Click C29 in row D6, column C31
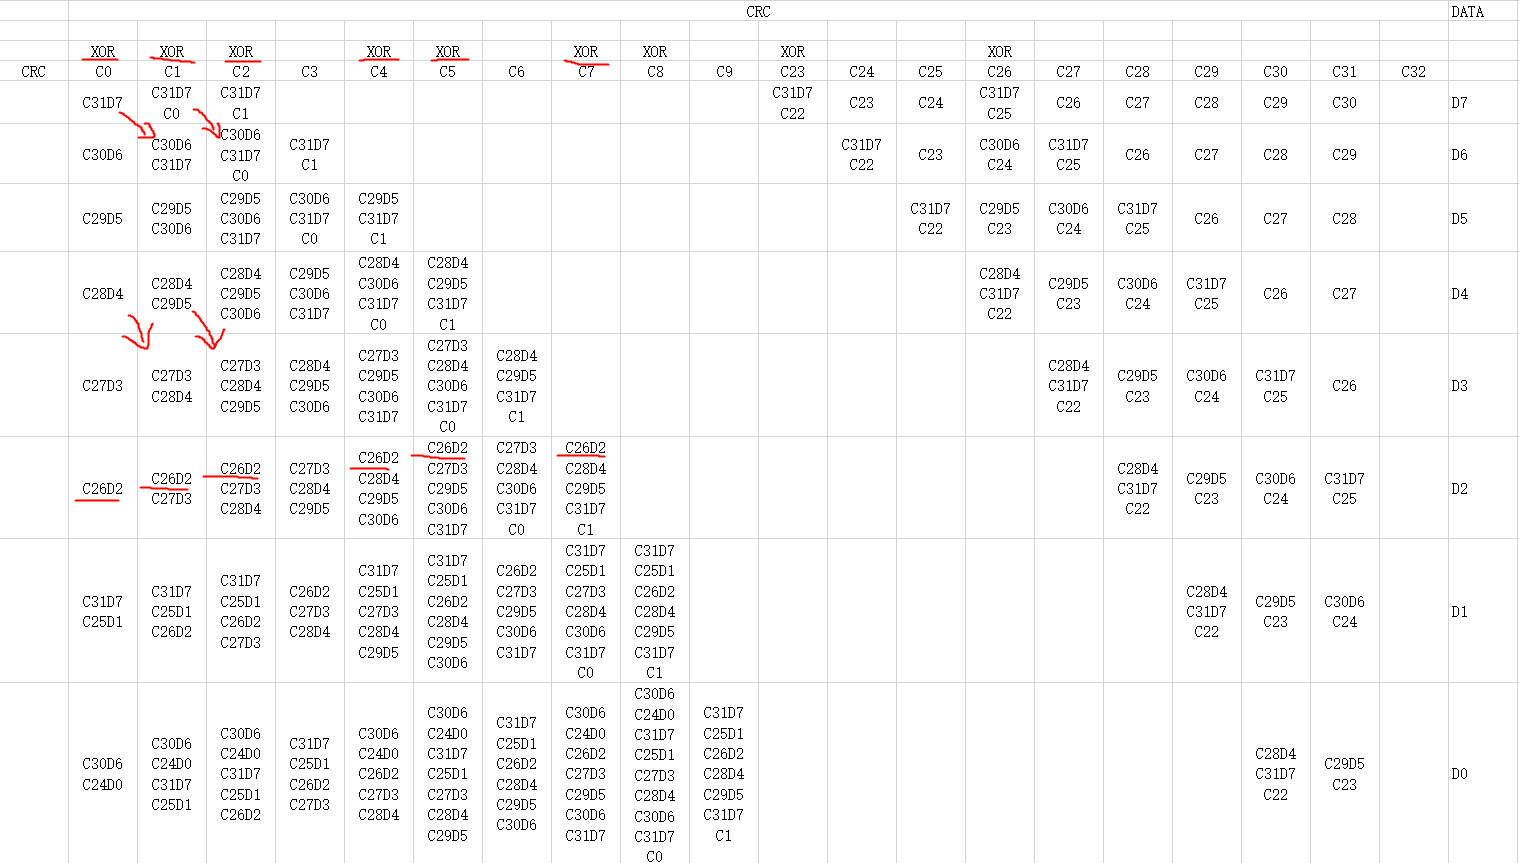 1345,154
